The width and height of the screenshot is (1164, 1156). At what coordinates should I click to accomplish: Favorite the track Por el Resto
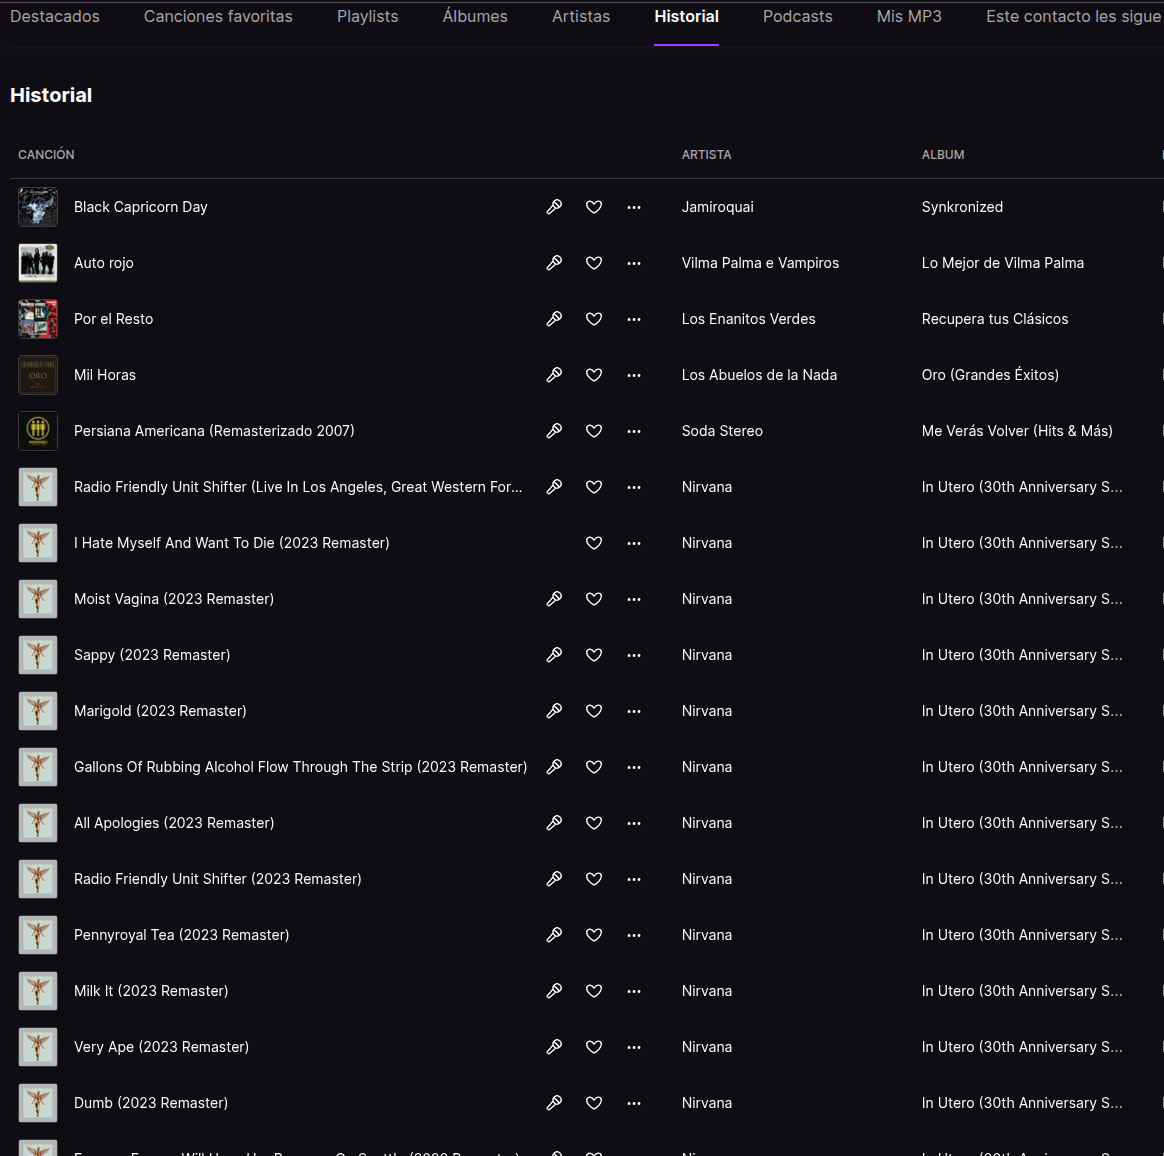(x=594, y=319)
